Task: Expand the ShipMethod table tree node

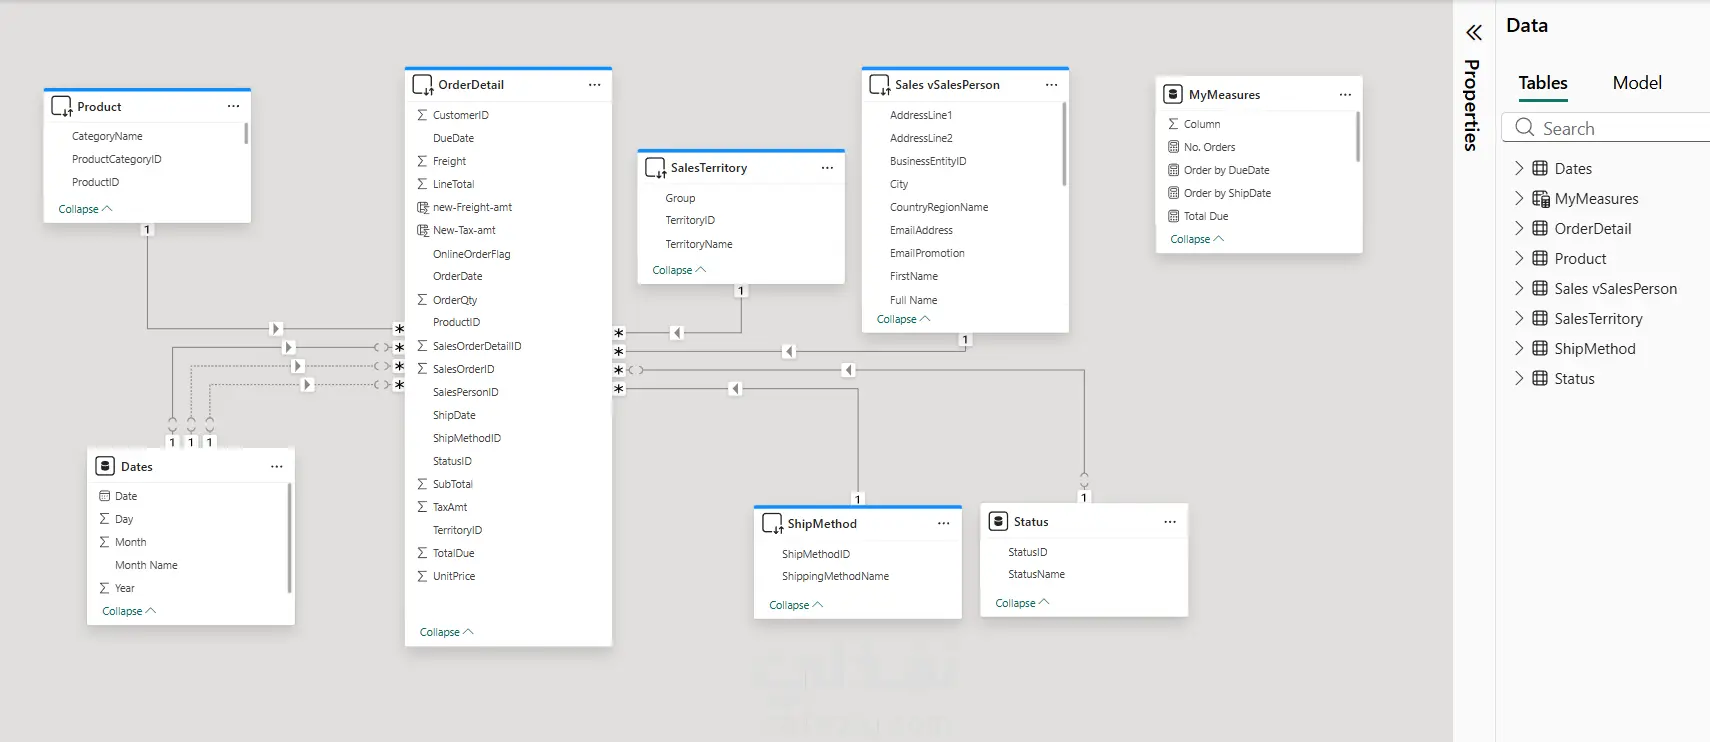Action: click(1519, 348)
